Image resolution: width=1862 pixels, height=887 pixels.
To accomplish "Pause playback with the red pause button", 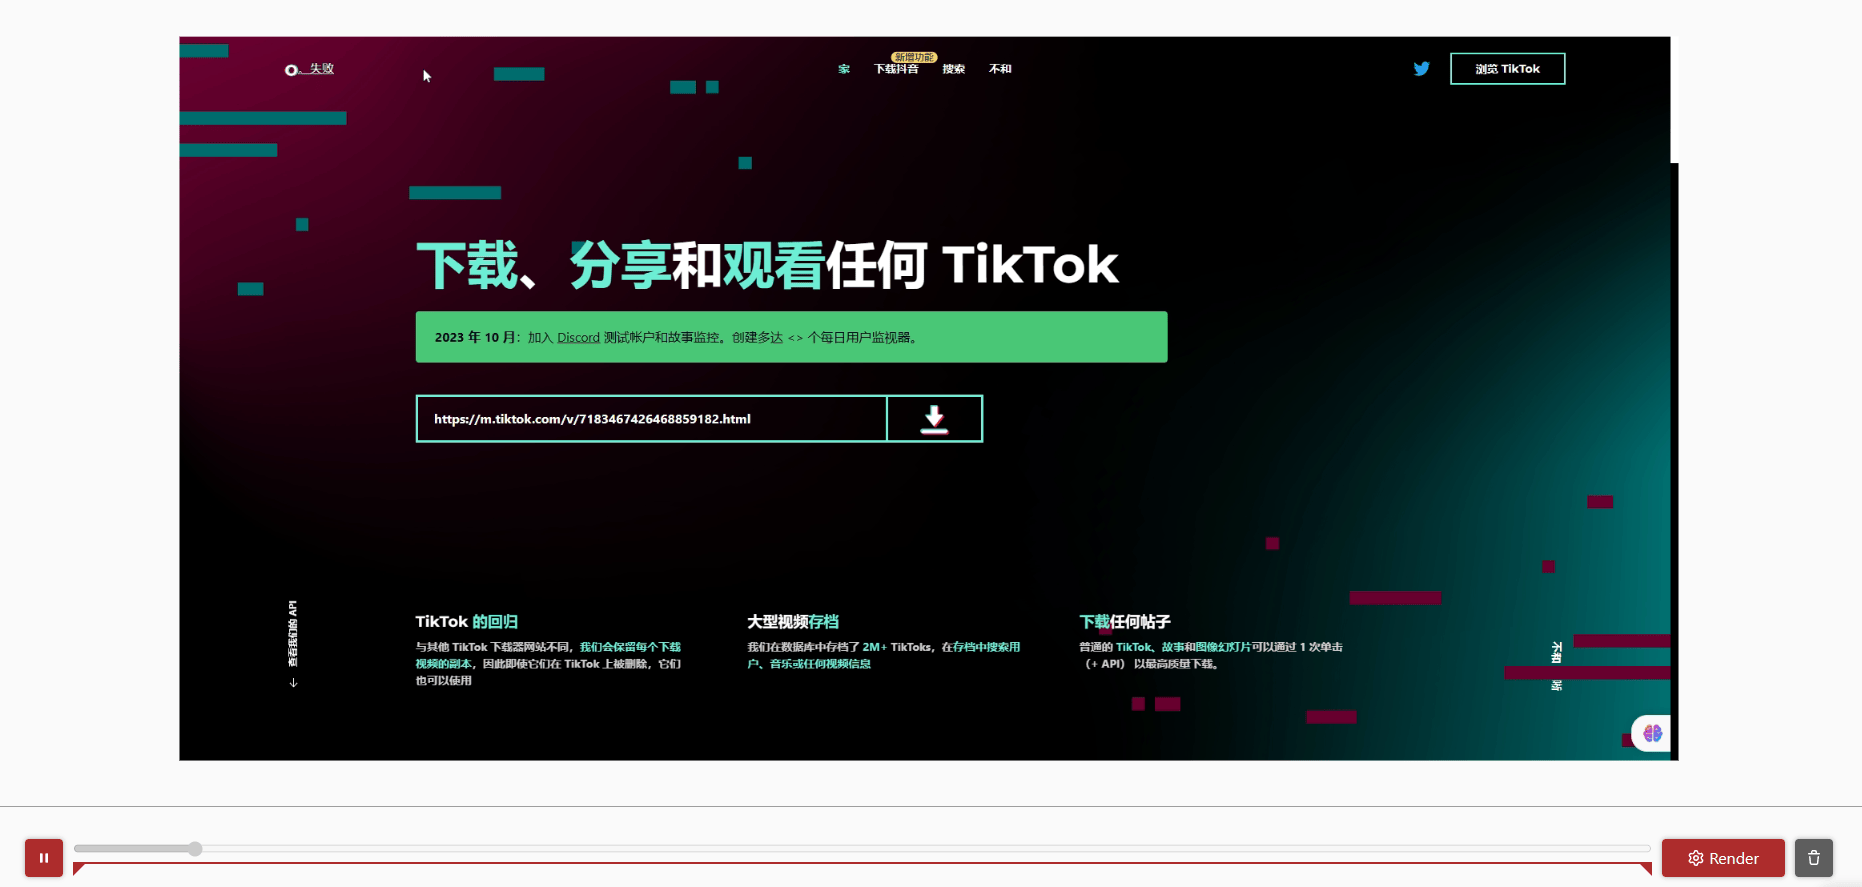I will click(44, 858).
